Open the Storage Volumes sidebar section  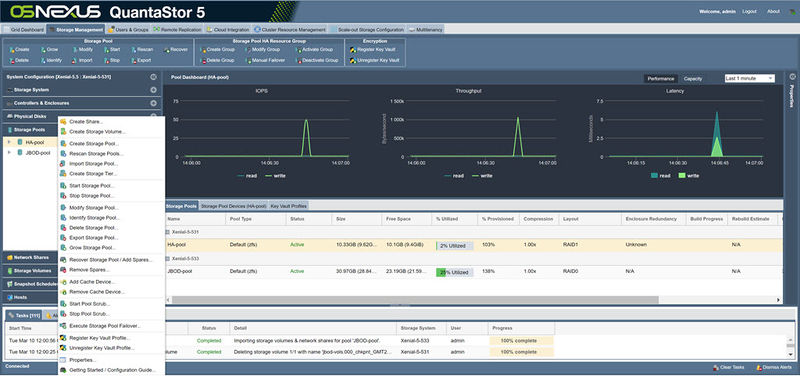pos(31,271)
